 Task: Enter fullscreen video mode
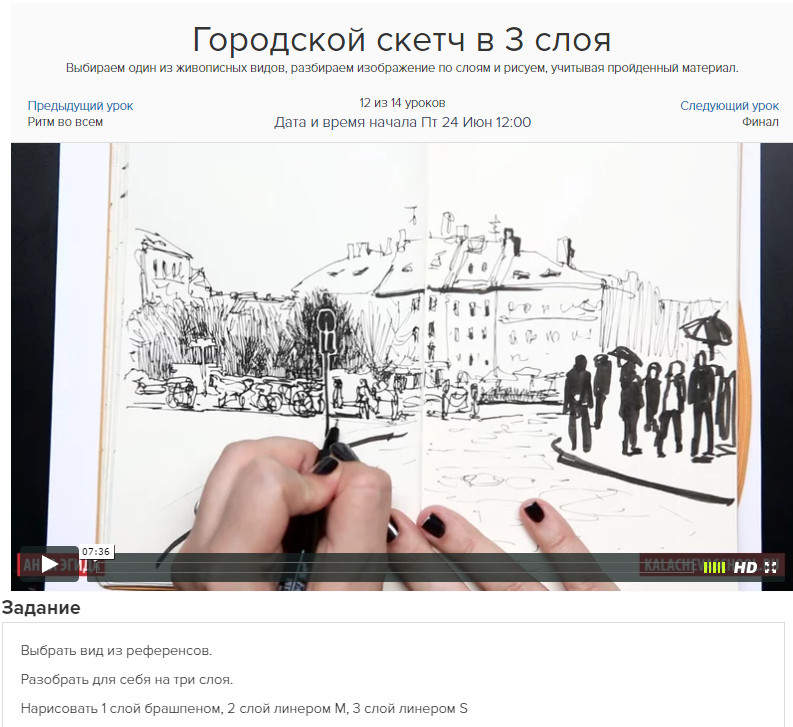[x=771, y=567]
